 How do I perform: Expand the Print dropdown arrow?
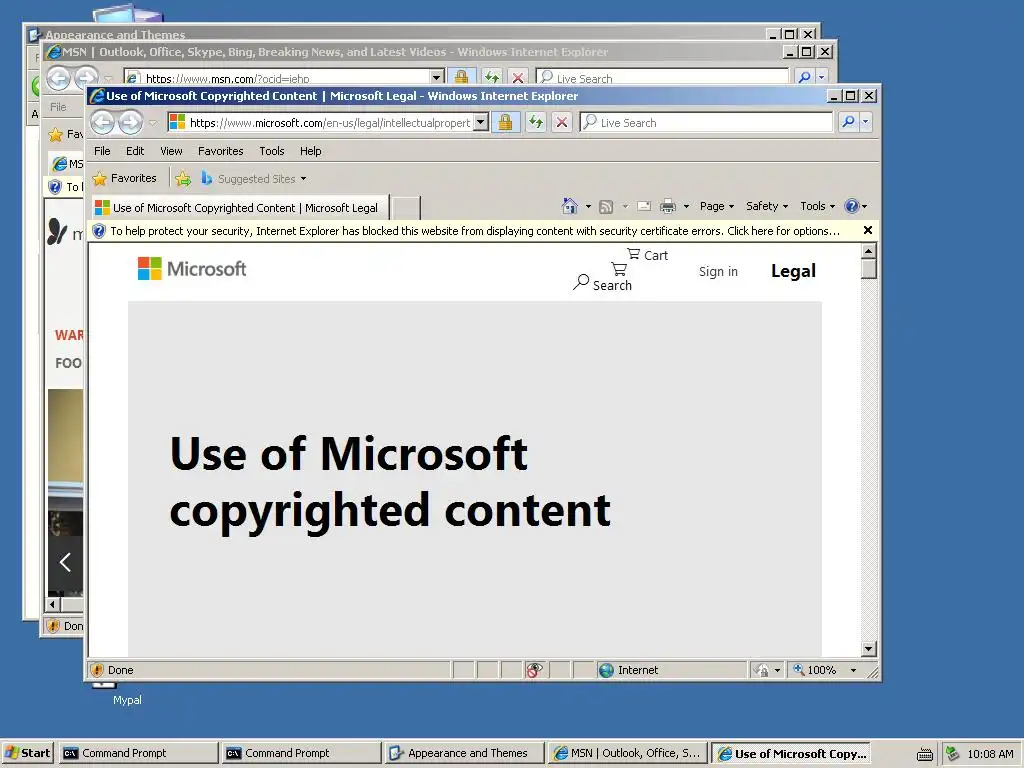(x=686, y=206)
